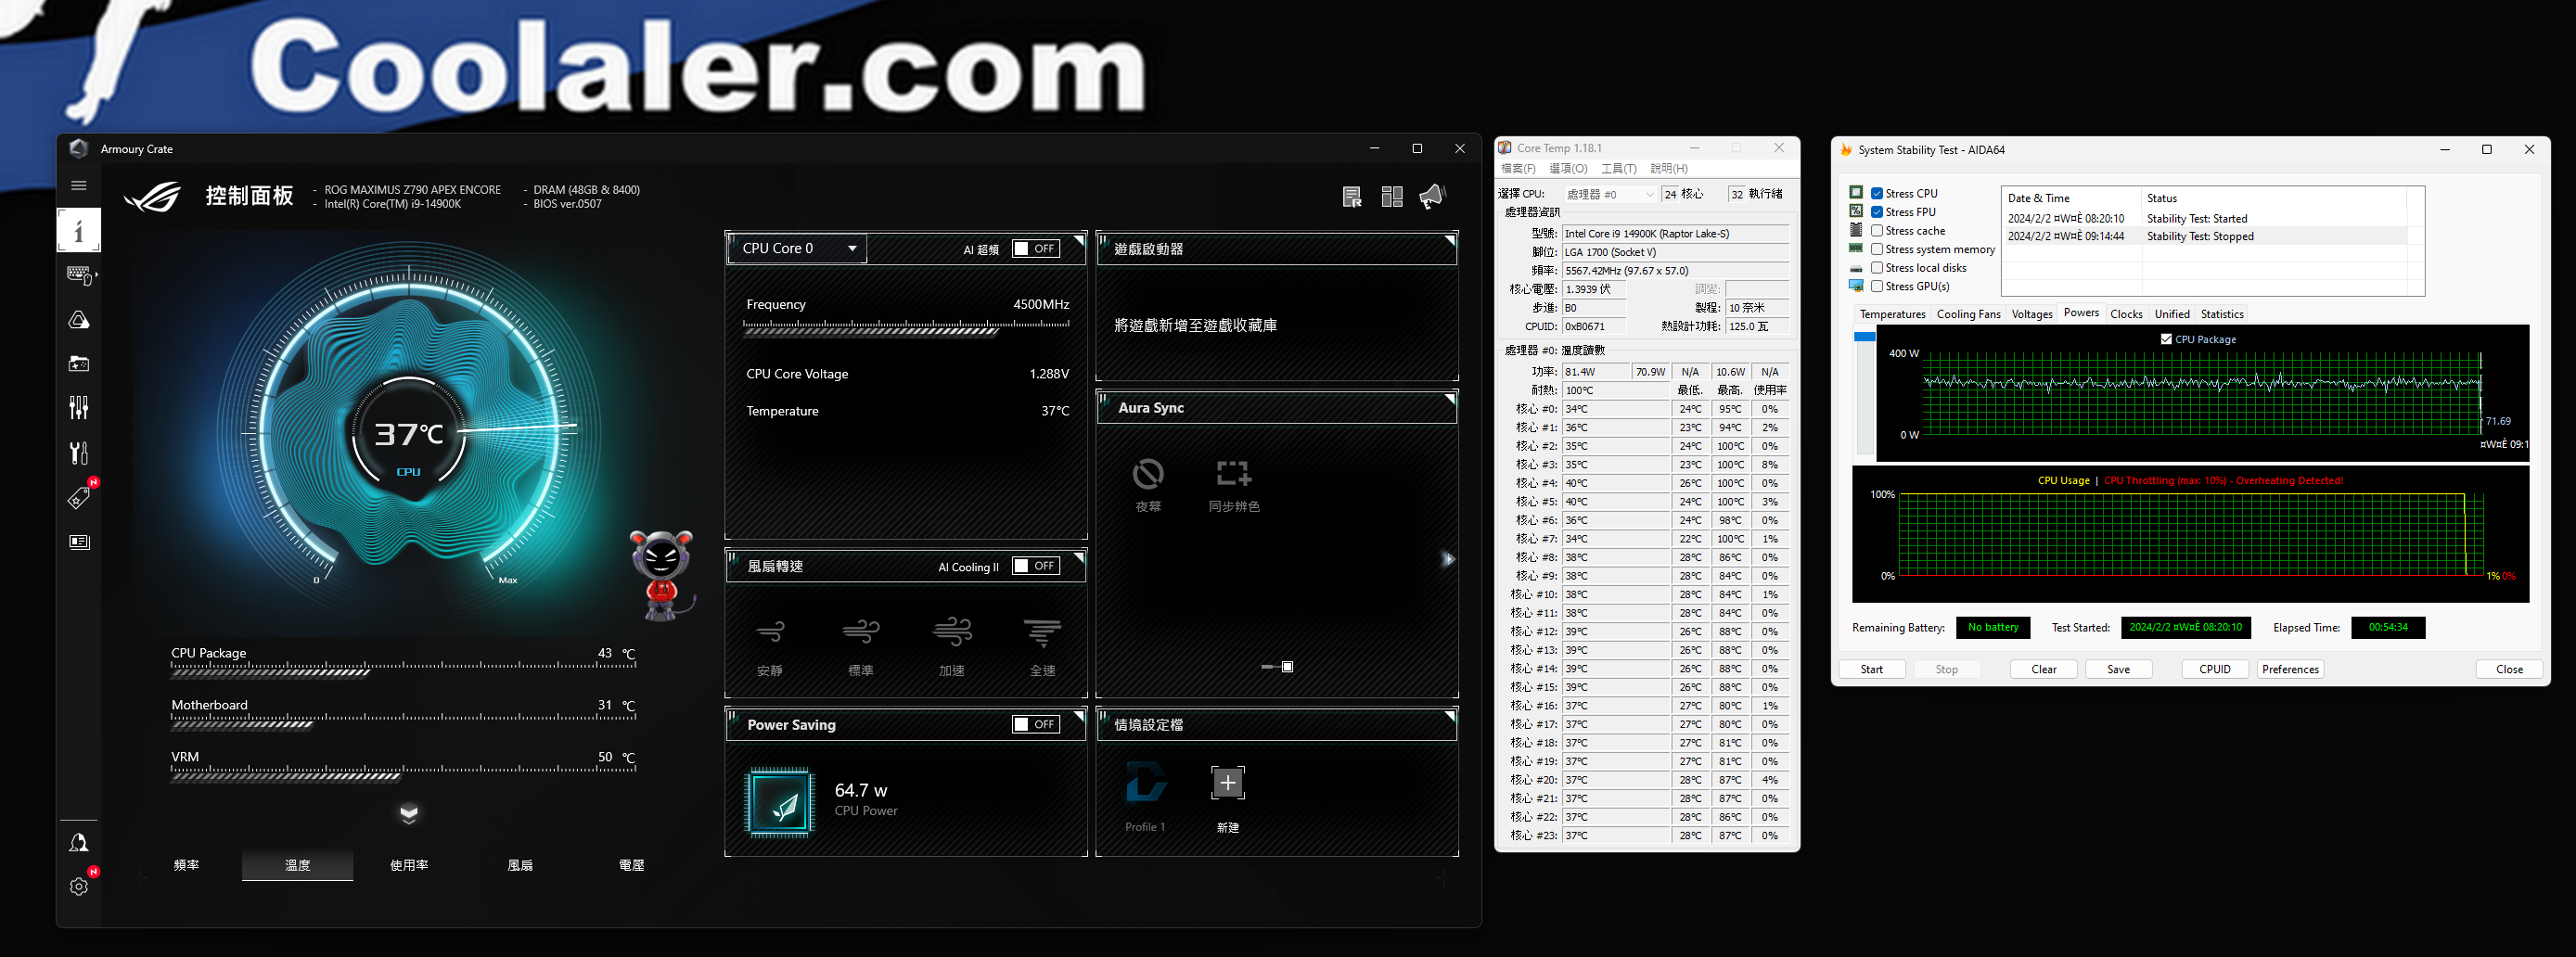The height and width of the screenshot is (957, 2576).
Task: Select the Silent fan mode icon
Action: pos(770,632)
